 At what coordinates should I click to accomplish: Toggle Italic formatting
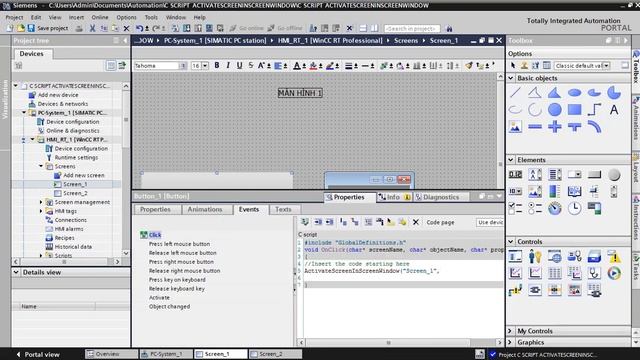[x=228, y=65]
